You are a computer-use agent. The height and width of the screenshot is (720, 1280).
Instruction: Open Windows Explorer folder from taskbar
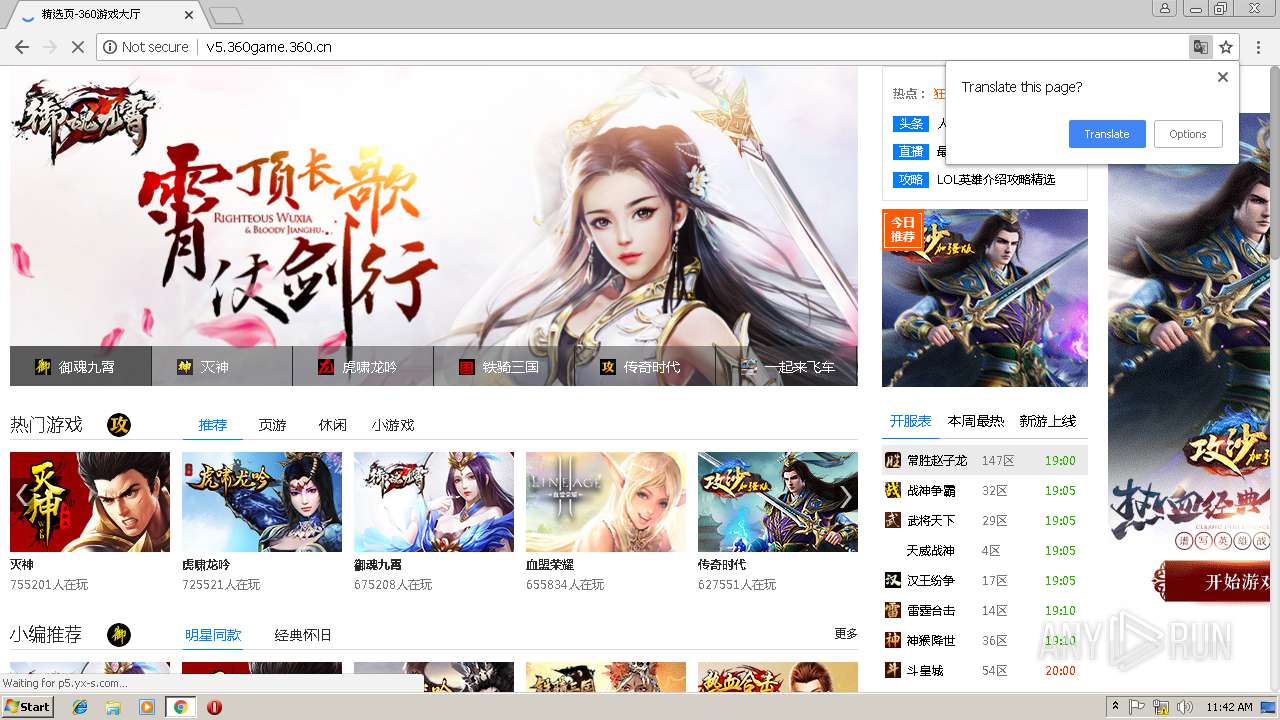pyautogui.click(x=113, y=707)
